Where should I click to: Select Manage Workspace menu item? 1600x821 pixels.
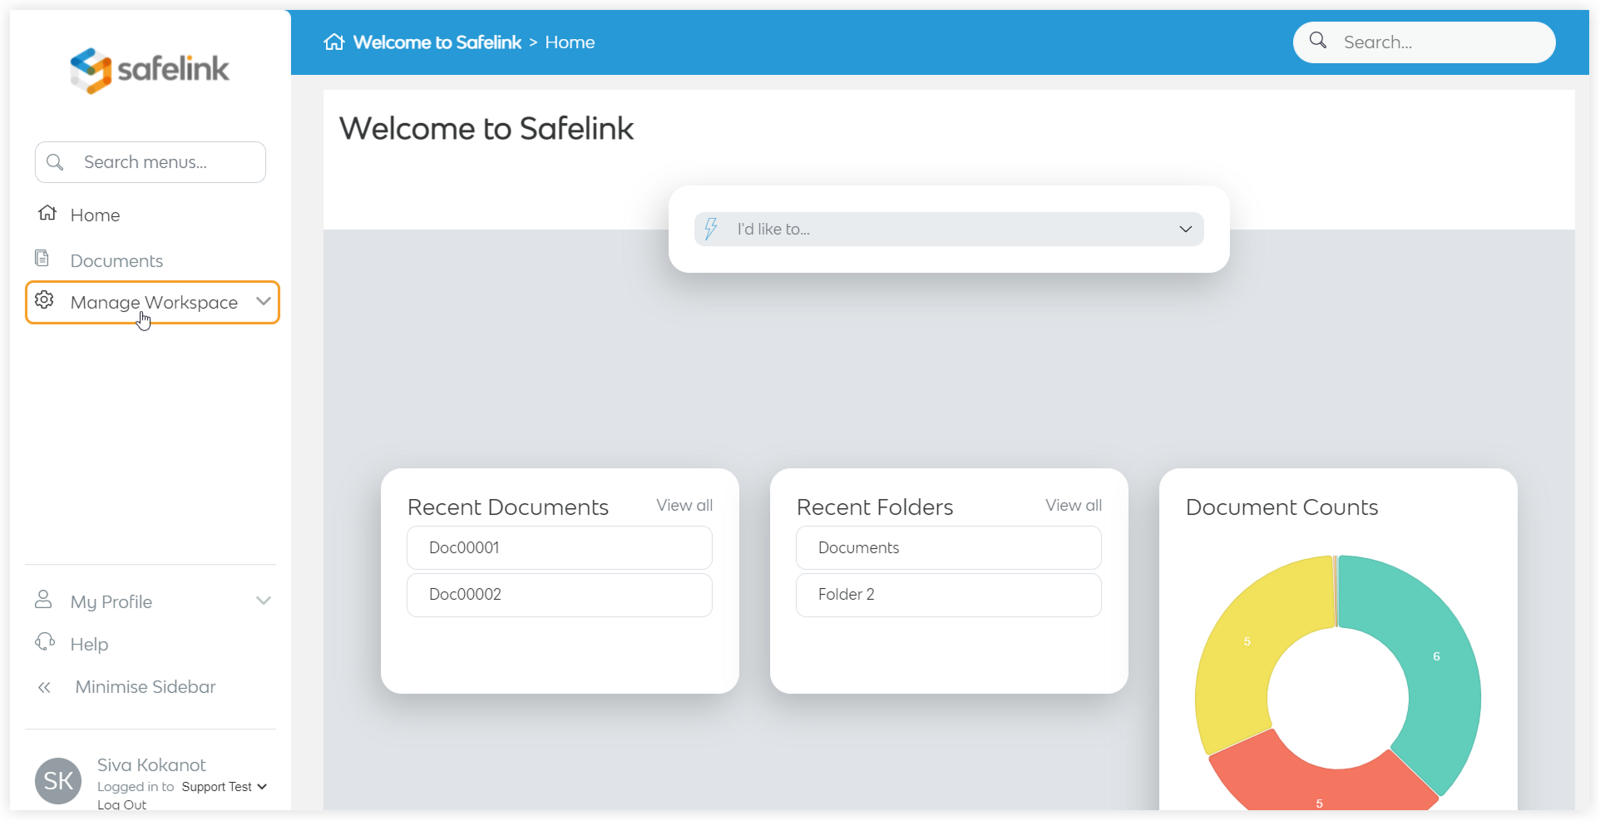pos(152,302)
